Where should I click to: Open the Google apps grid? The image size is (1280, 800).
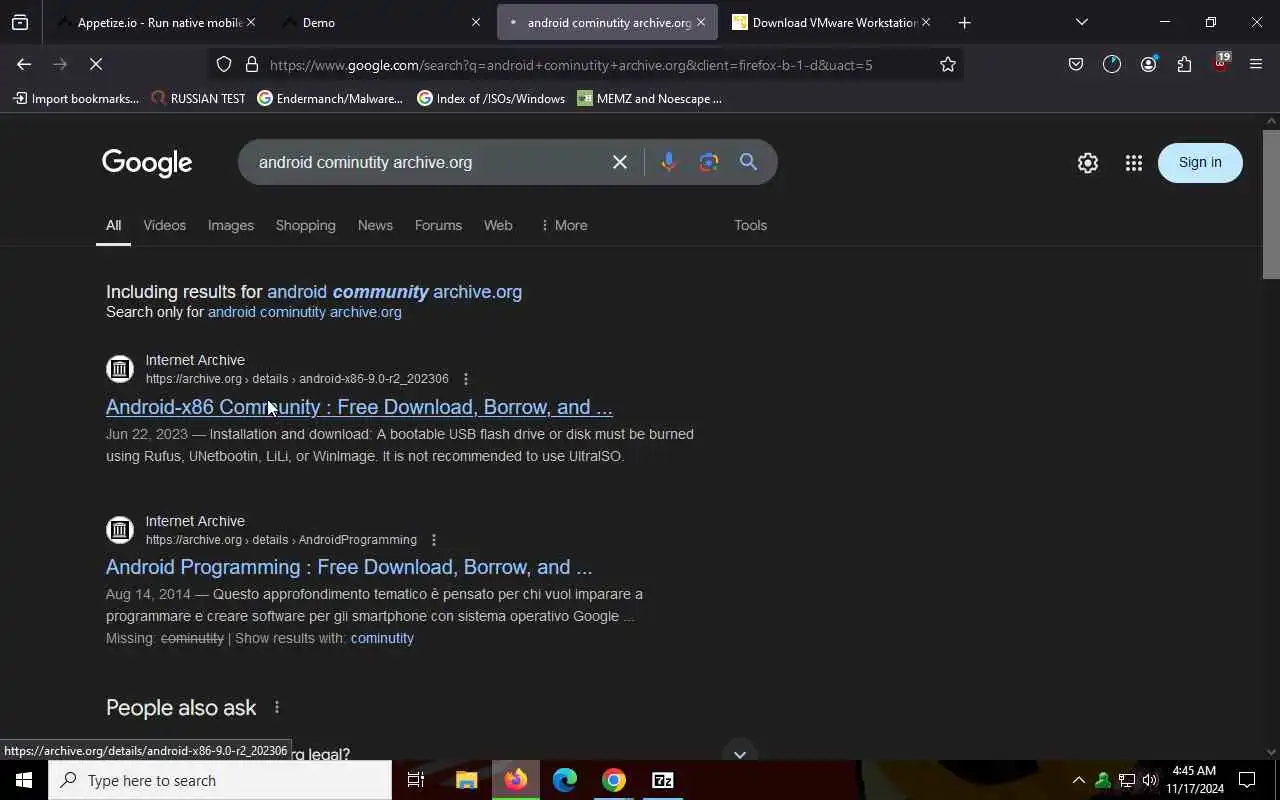[x=1133, y=163]
